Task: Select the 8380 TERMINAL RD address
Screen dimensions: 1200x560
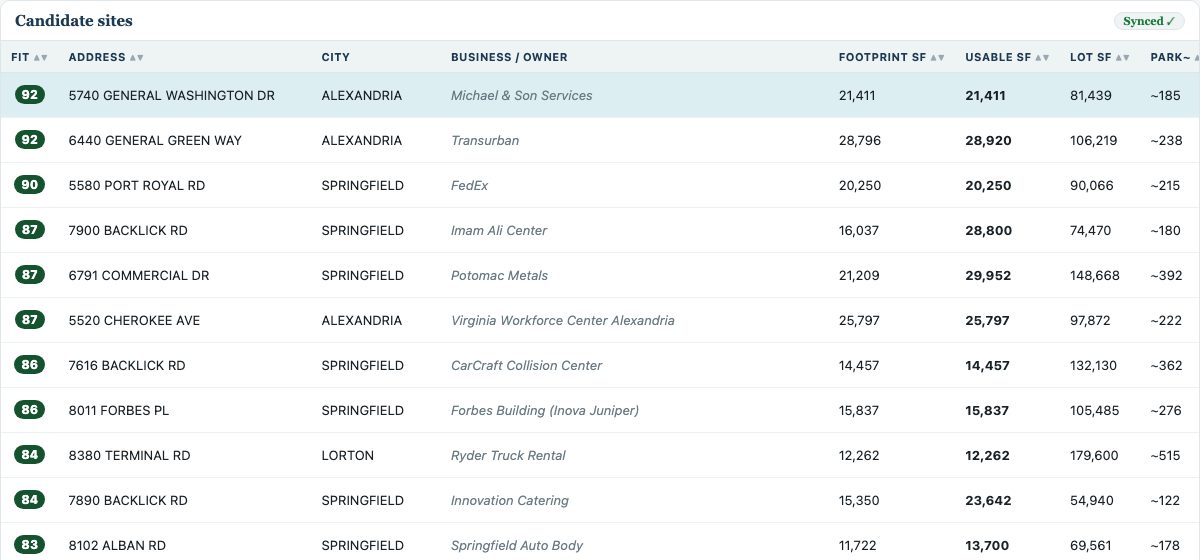Action: pos(129,456)
